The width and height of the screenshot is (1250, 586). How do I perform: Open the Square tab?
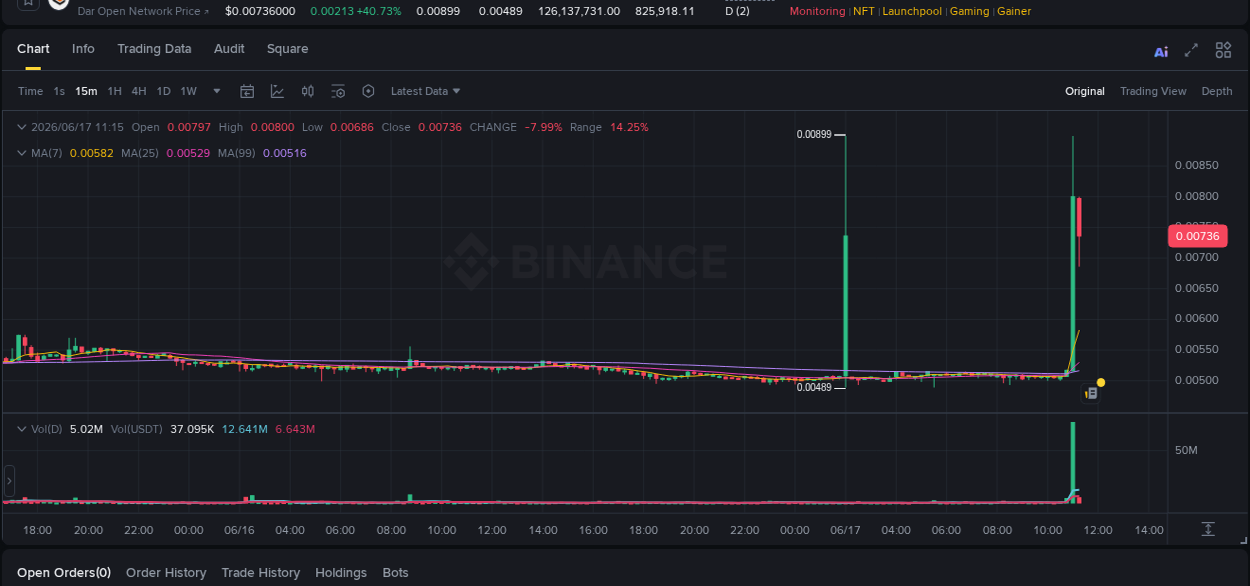pos(287,49)
